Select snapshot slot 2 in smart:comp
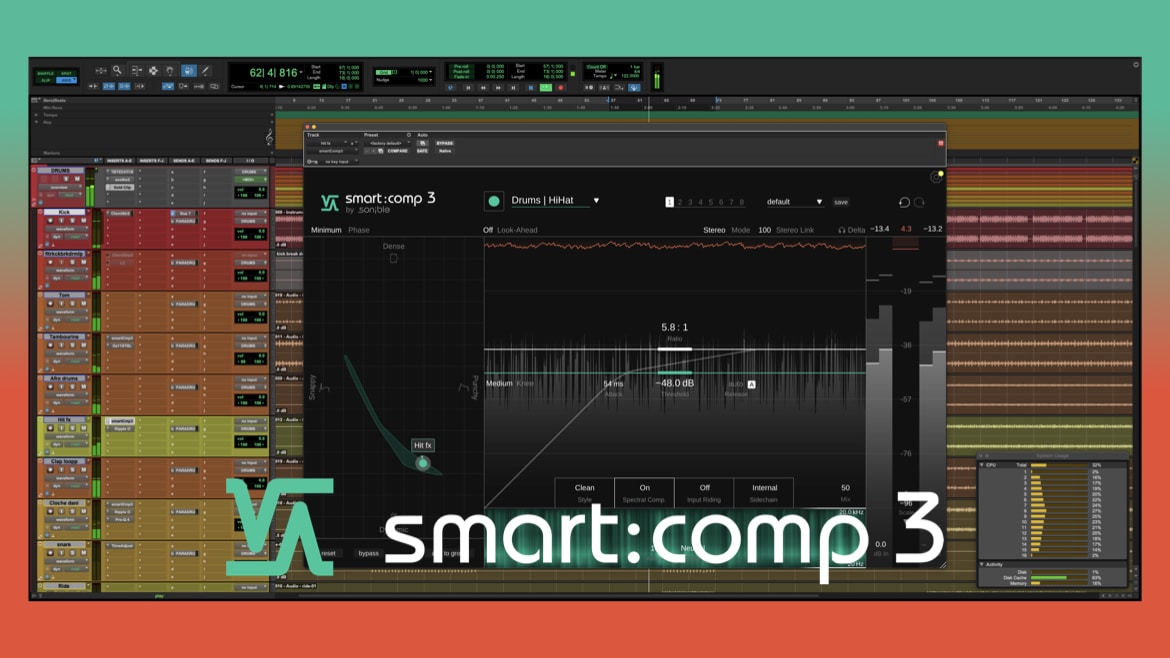Image resolution: width=1170 pixels, height=658 pixels. tap(678, 201)
